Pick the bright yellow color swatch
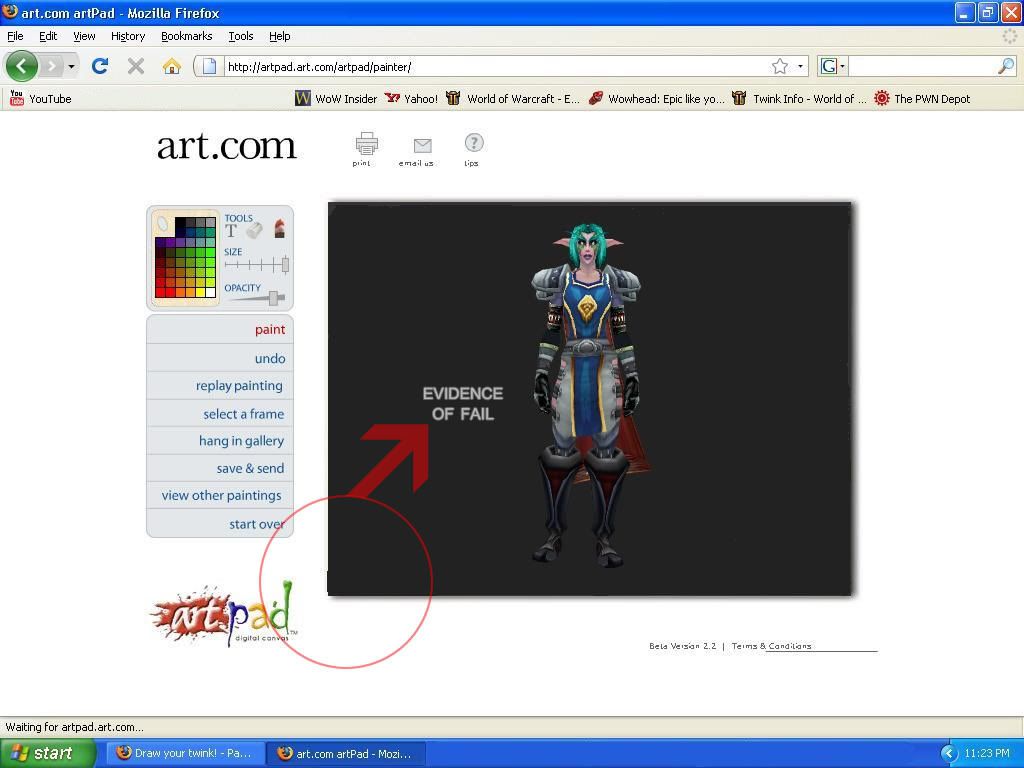 tap(200, 293)
